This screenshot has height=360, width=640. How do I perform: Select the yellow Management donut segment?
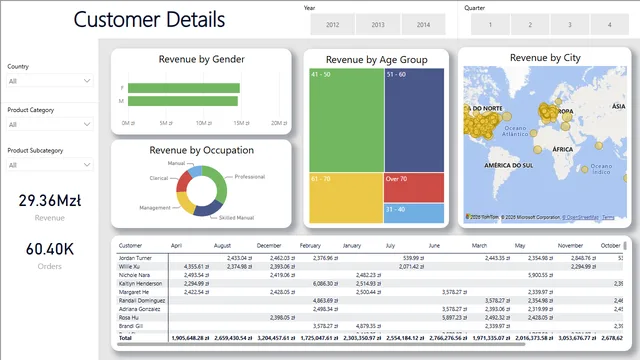point(184,202)
